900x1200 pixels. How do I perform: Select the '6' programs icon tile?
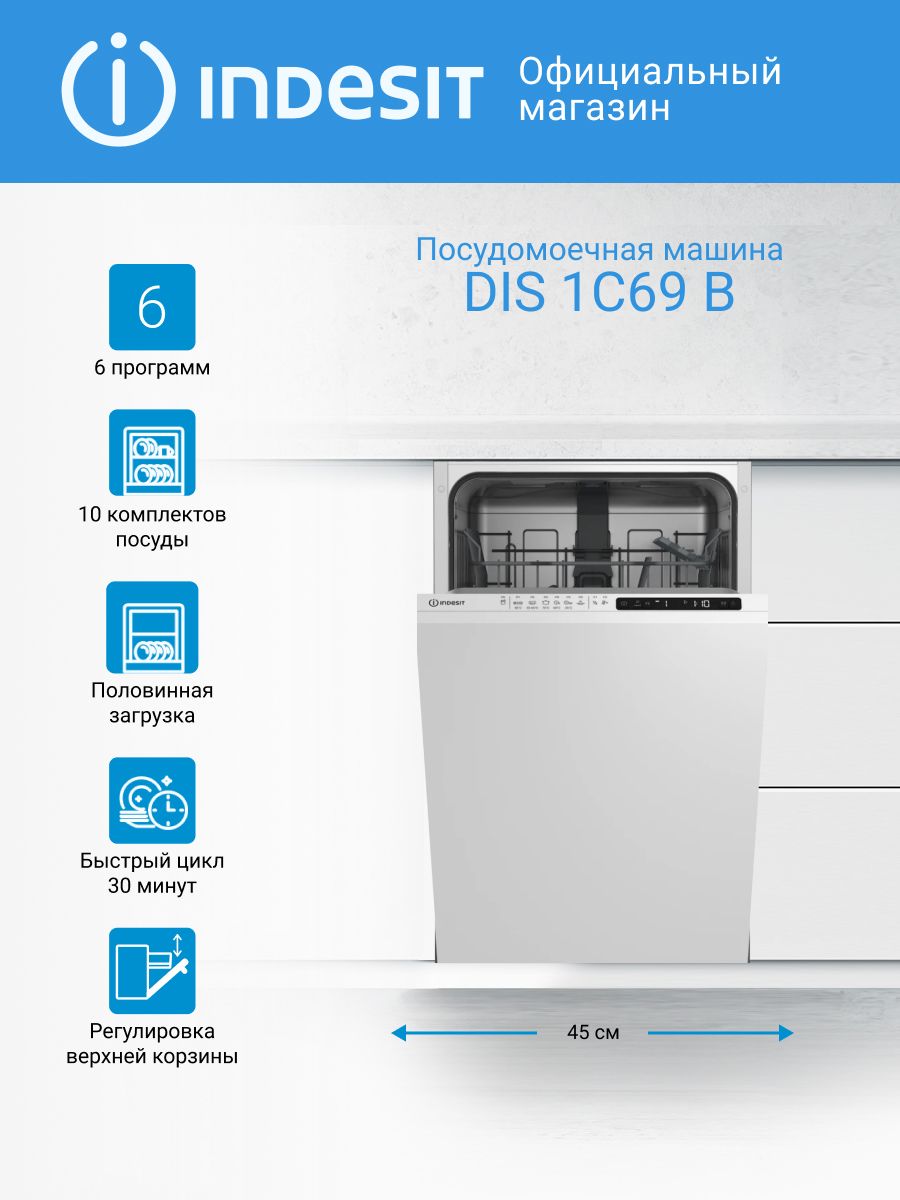pos(152,307)
